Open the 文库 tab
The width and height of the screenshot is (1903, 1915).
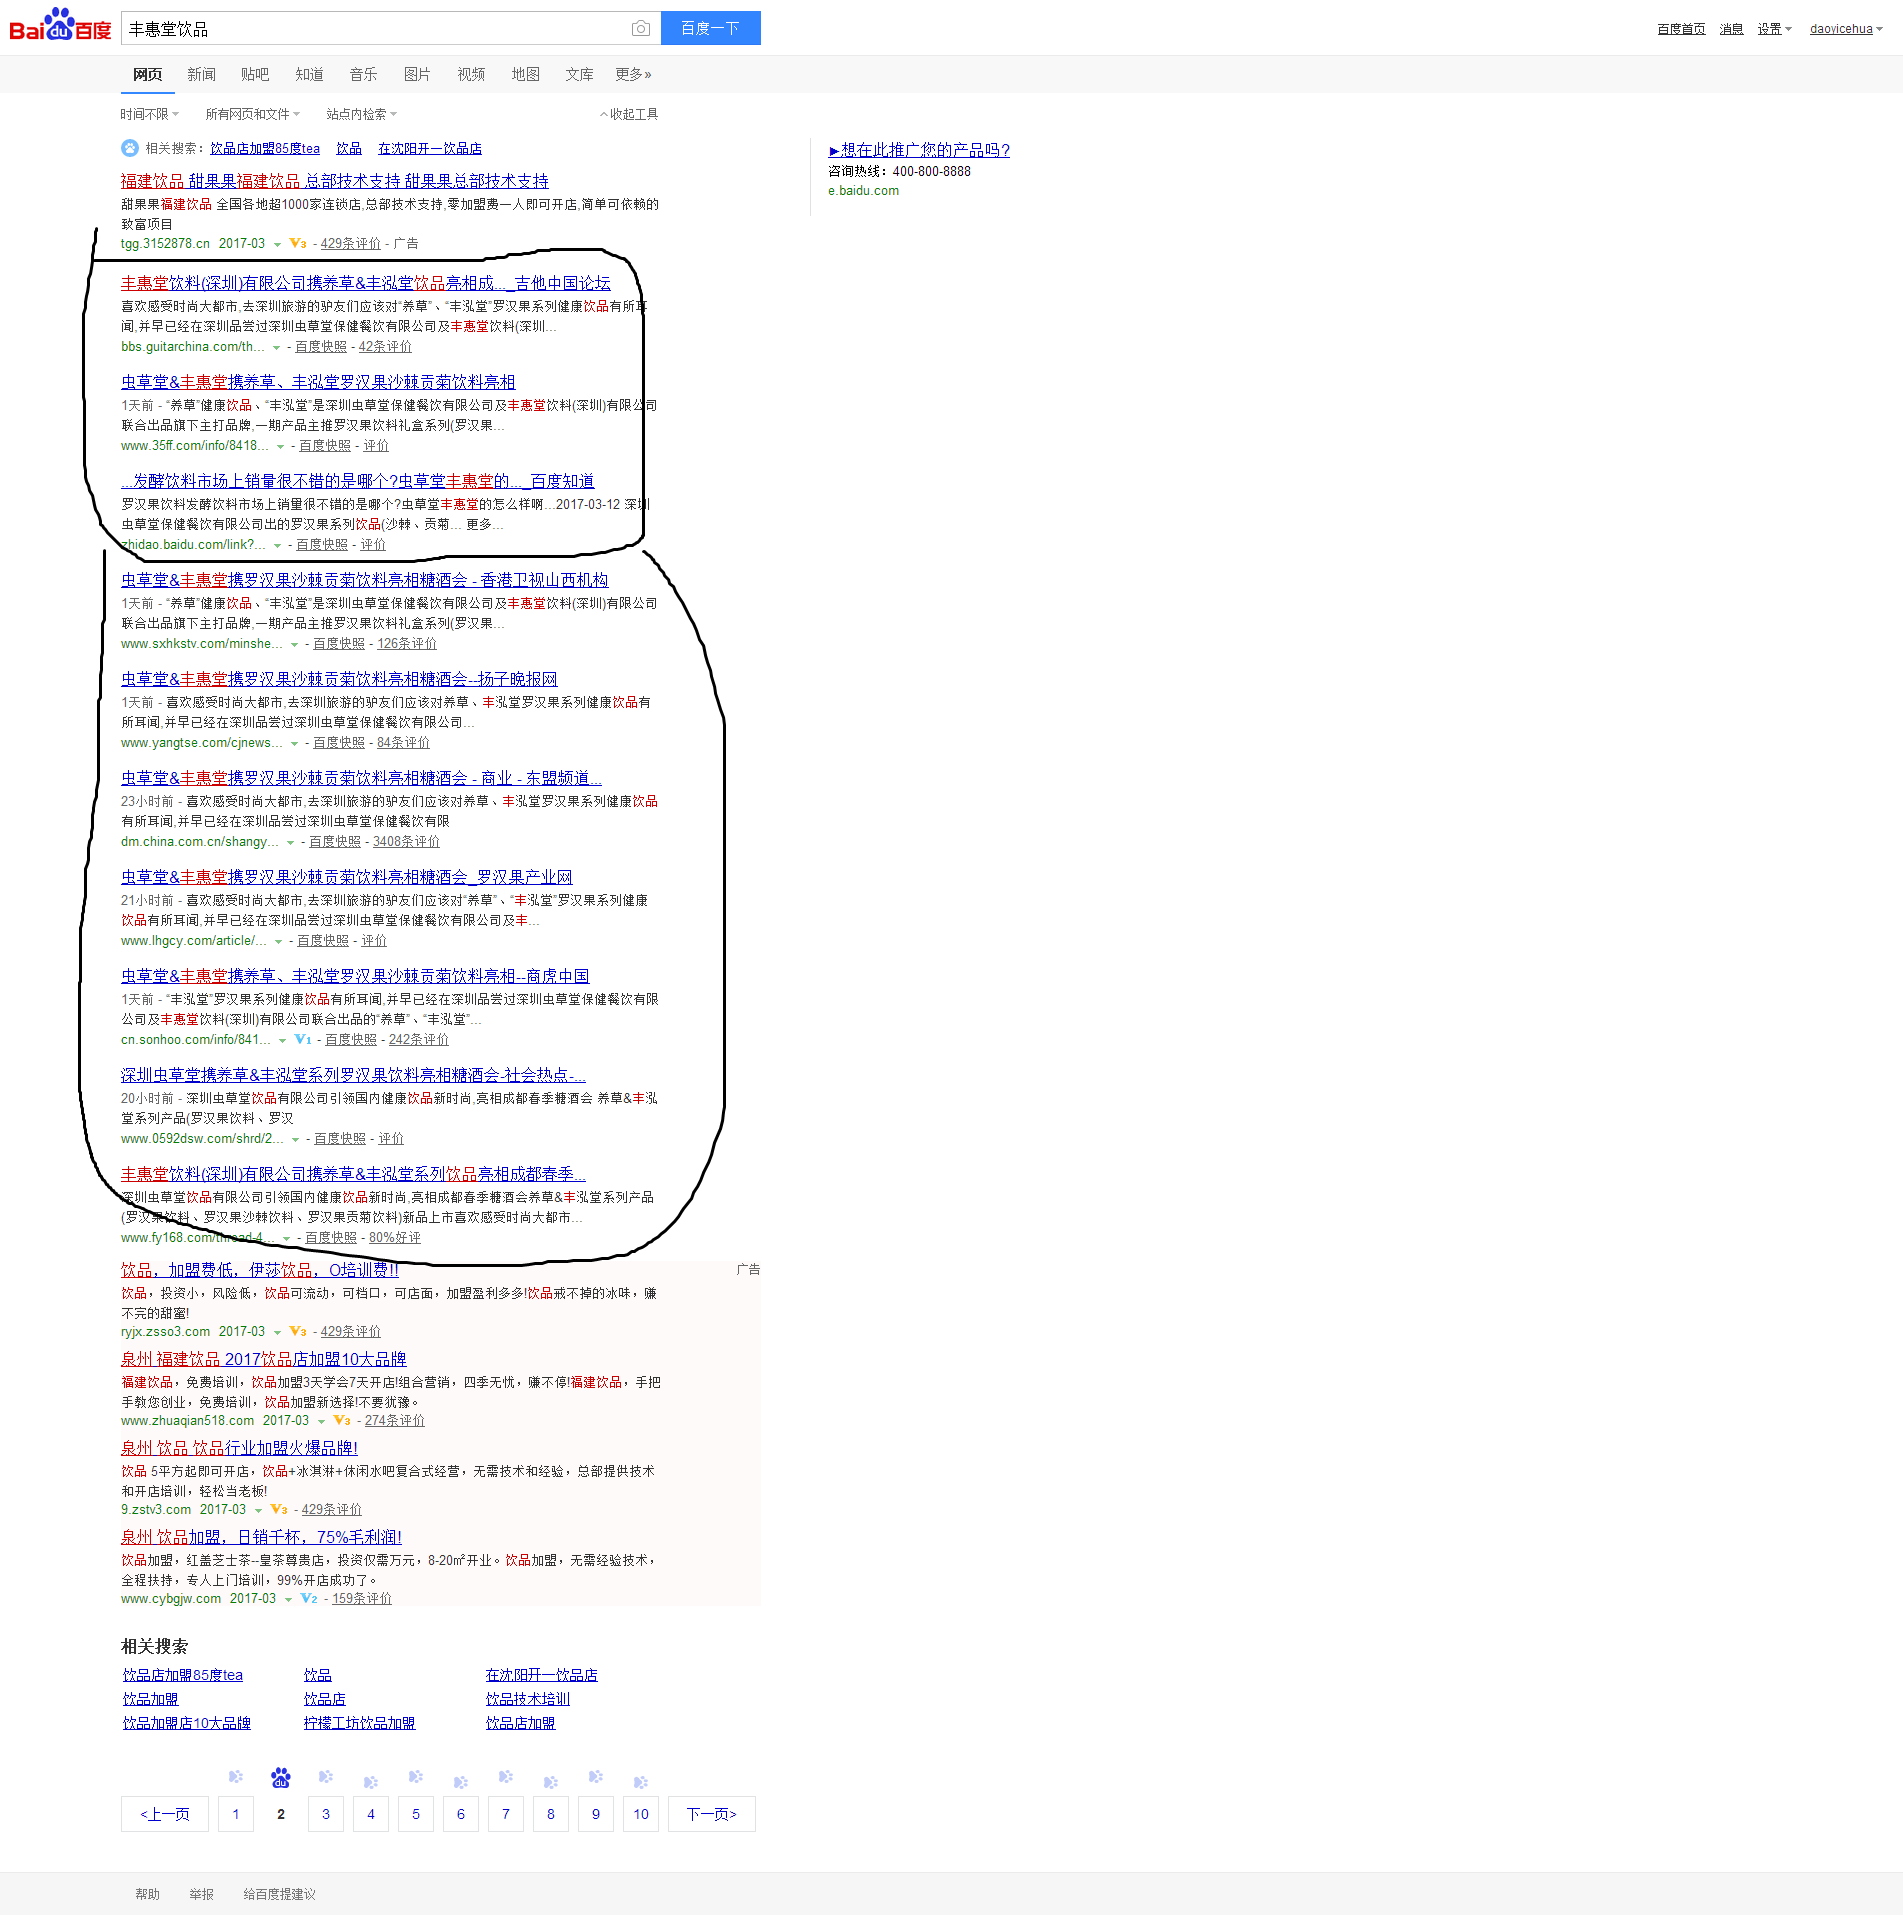tap(579, 74)
